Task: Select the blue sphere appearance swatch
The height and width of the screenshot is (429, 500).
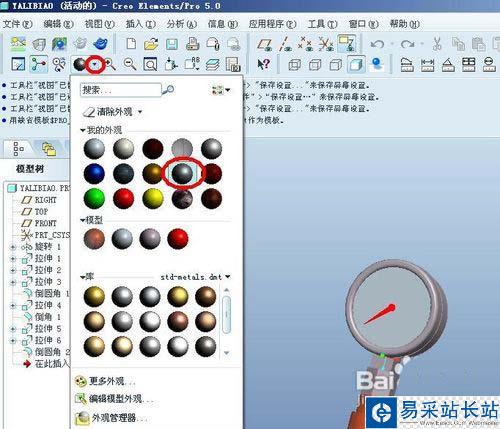Action: tap(94, 174)
